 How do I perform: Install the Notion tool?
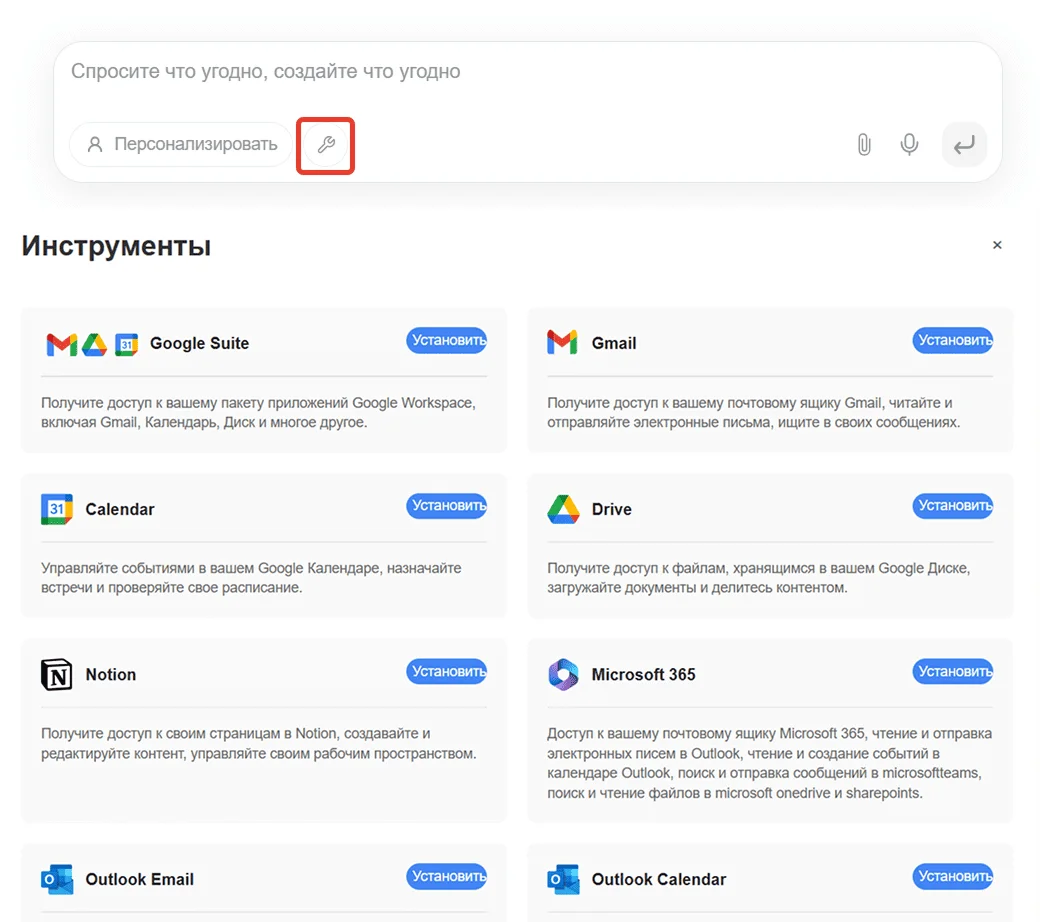446,671
